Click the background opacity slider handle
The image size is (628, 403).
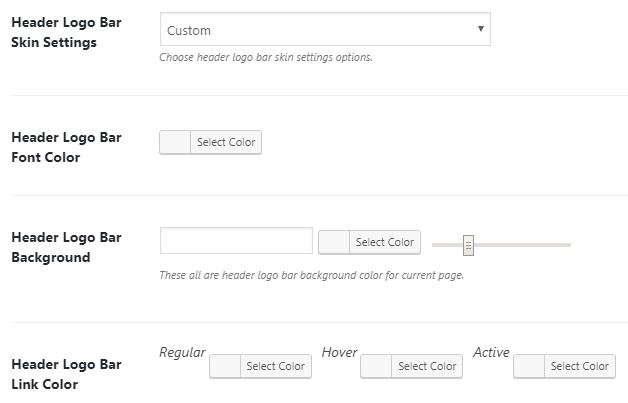click(x=468, y=244)
